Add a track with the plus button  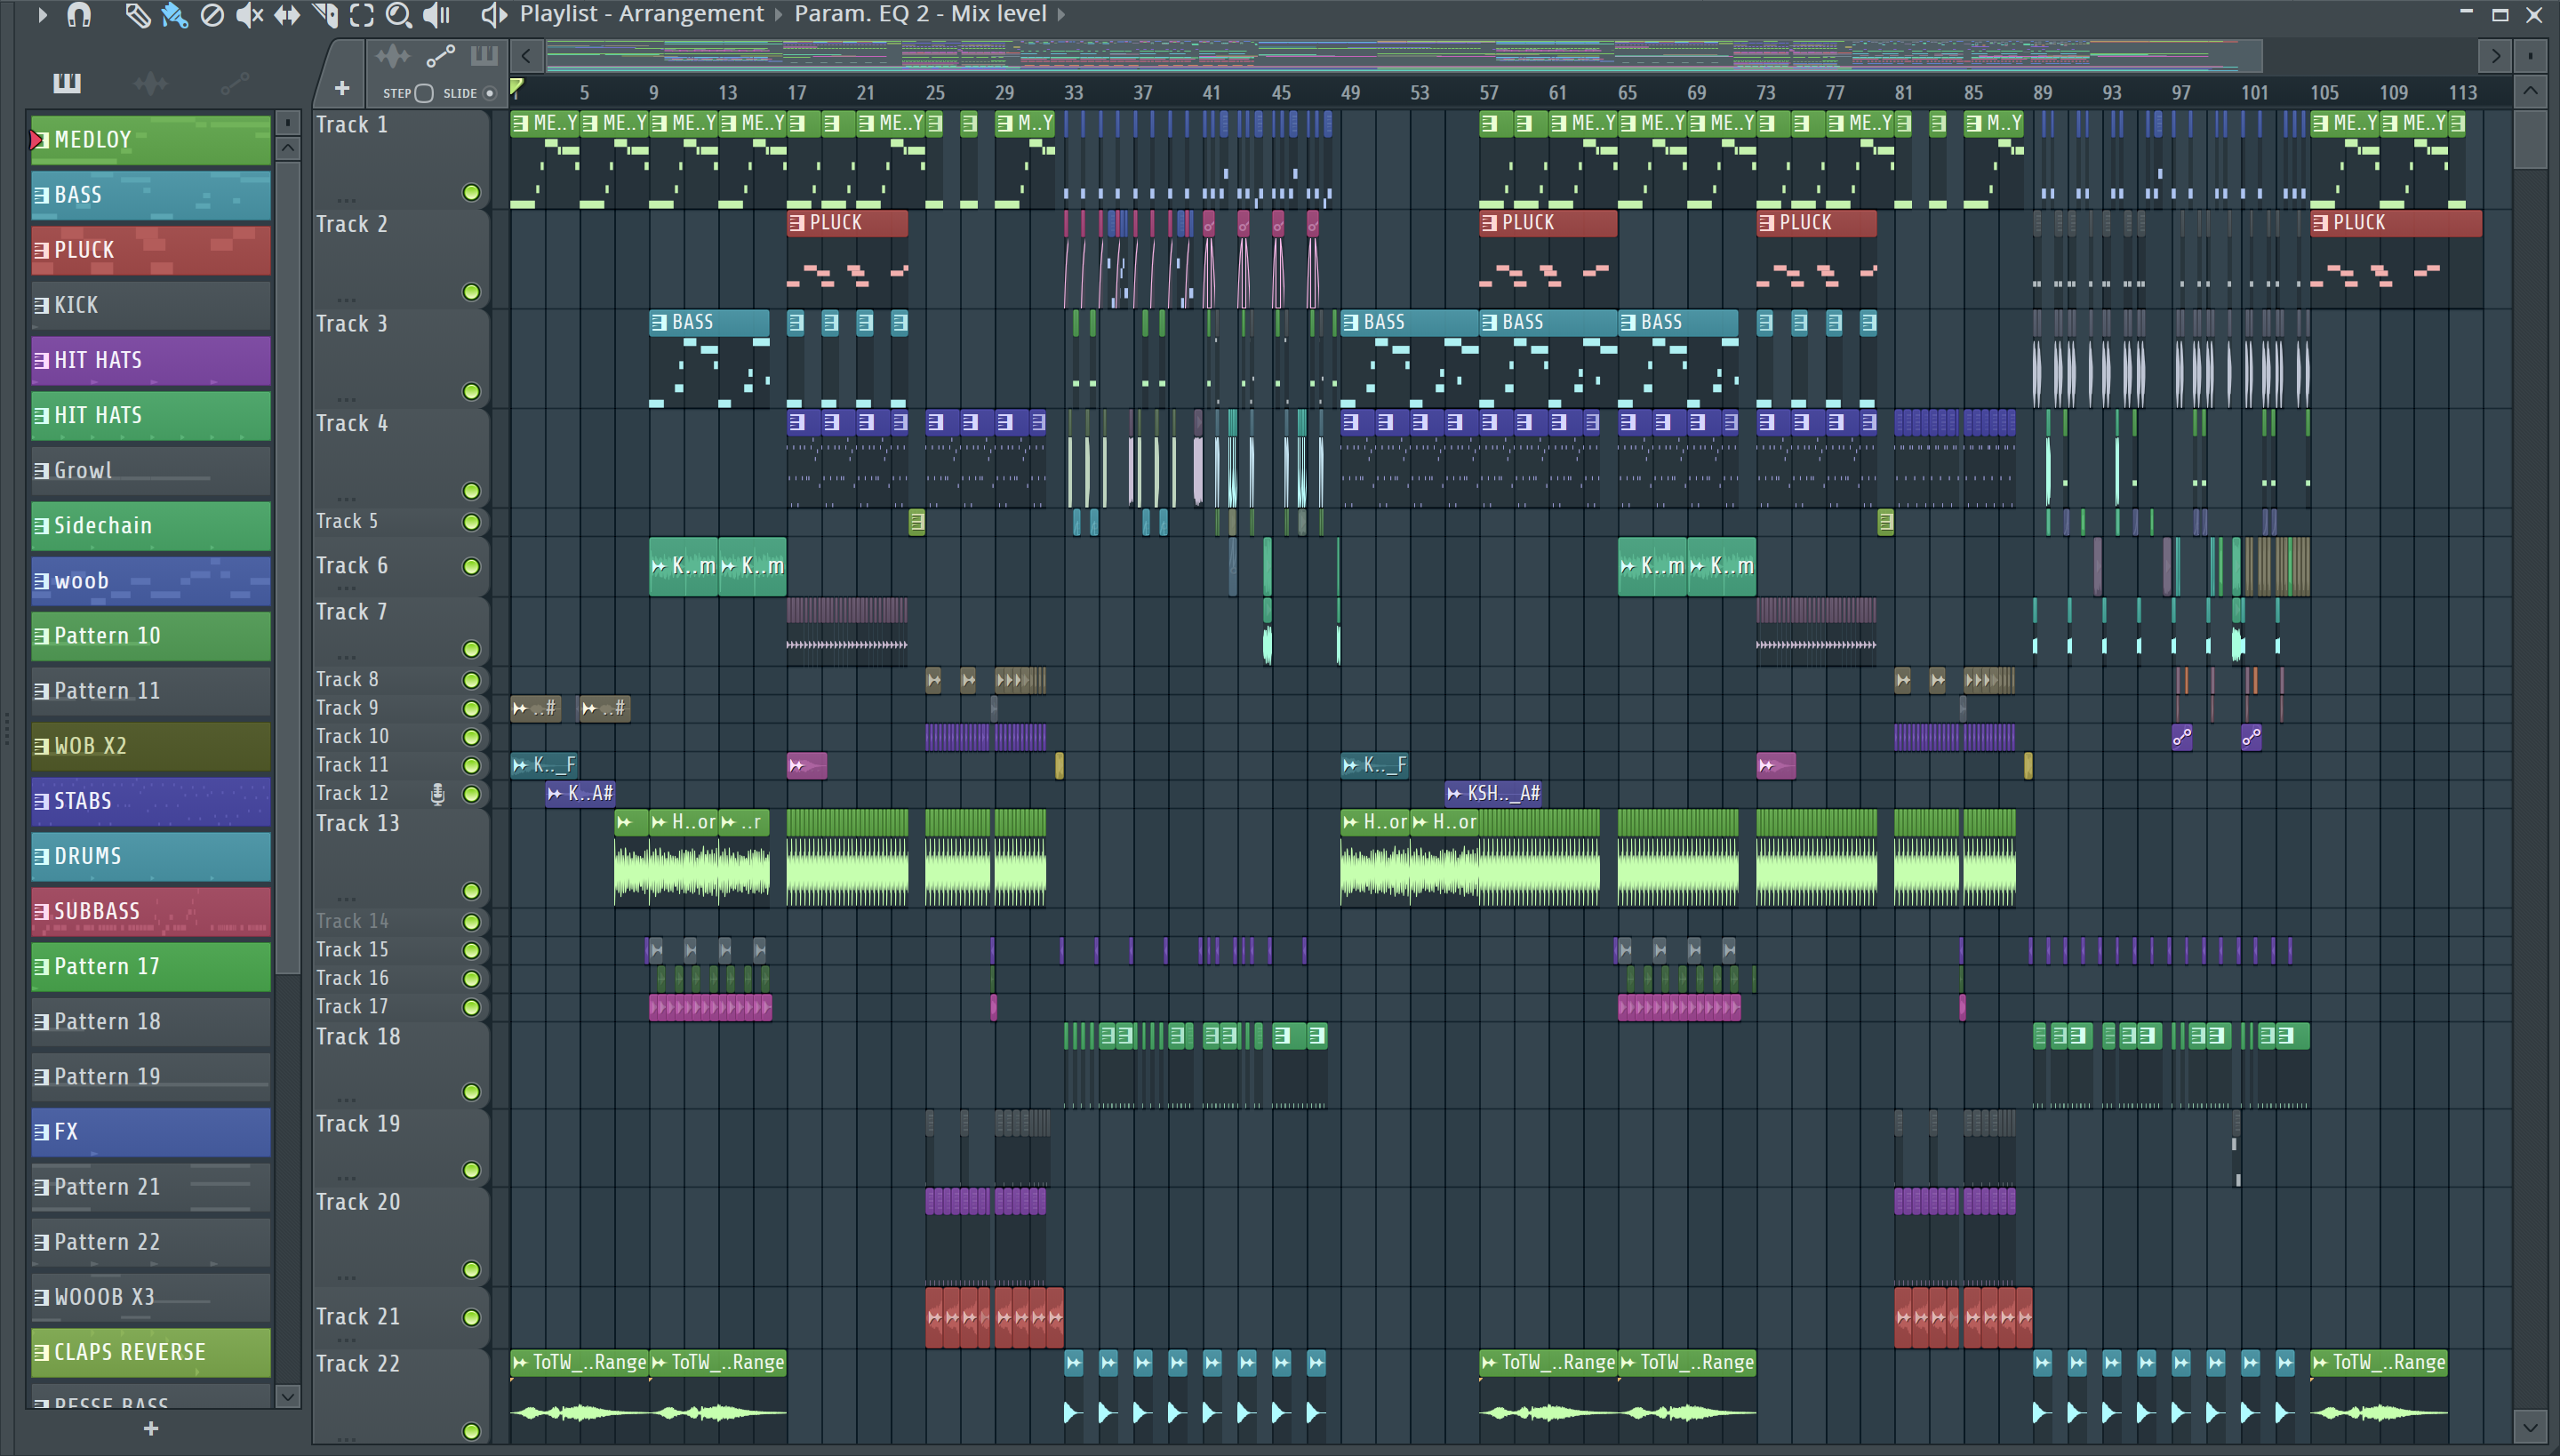click(342, 89)
